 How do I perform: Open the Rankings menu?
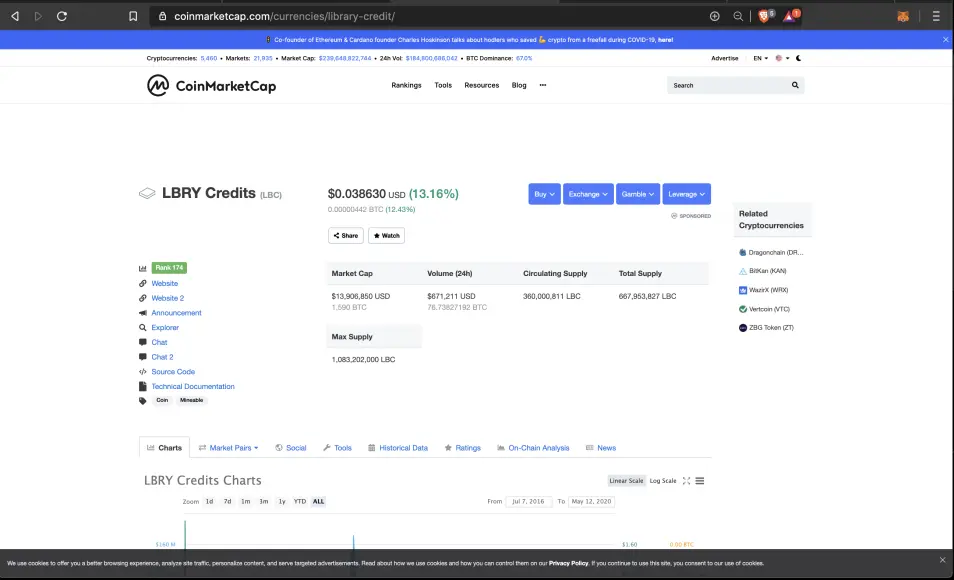(x=406, y=85)
